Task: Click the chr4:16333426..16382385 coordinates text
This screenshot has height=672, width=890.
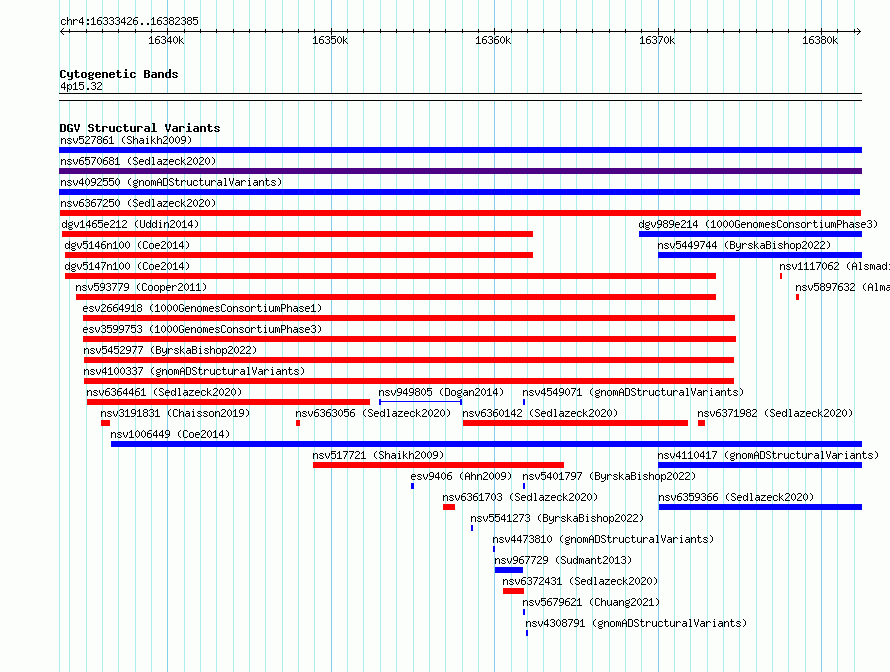Action: (129, 21)
